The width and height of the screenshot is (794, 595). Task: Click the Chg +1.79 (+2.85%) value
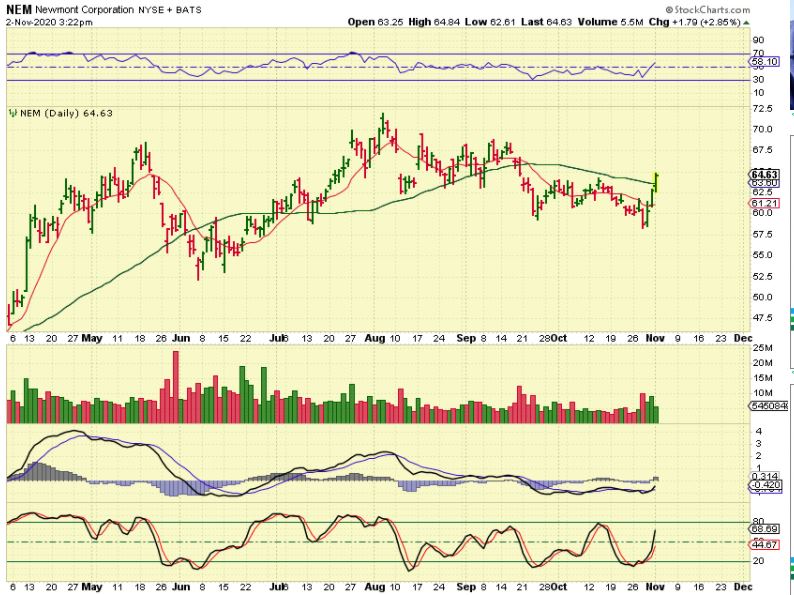click(x=694, y=22)
